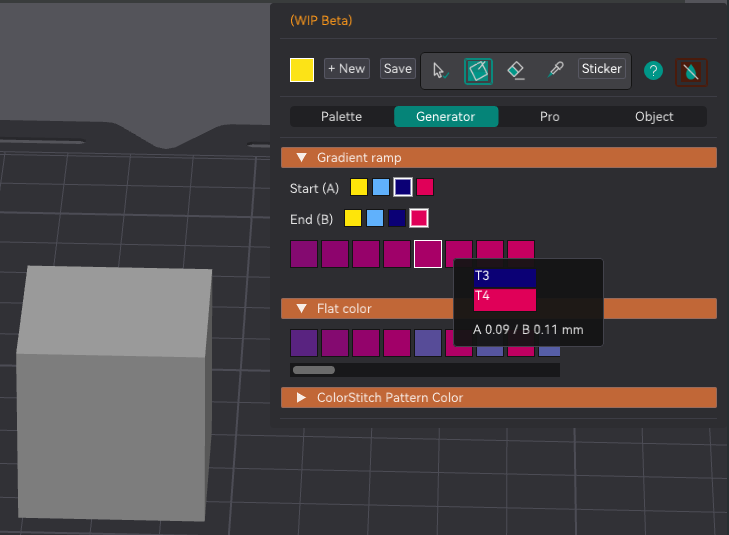Image resolution: width=729 pixels, height=535 pixels.
Task: Pick the eyedropper tool
Action: [x=555, y=70]
